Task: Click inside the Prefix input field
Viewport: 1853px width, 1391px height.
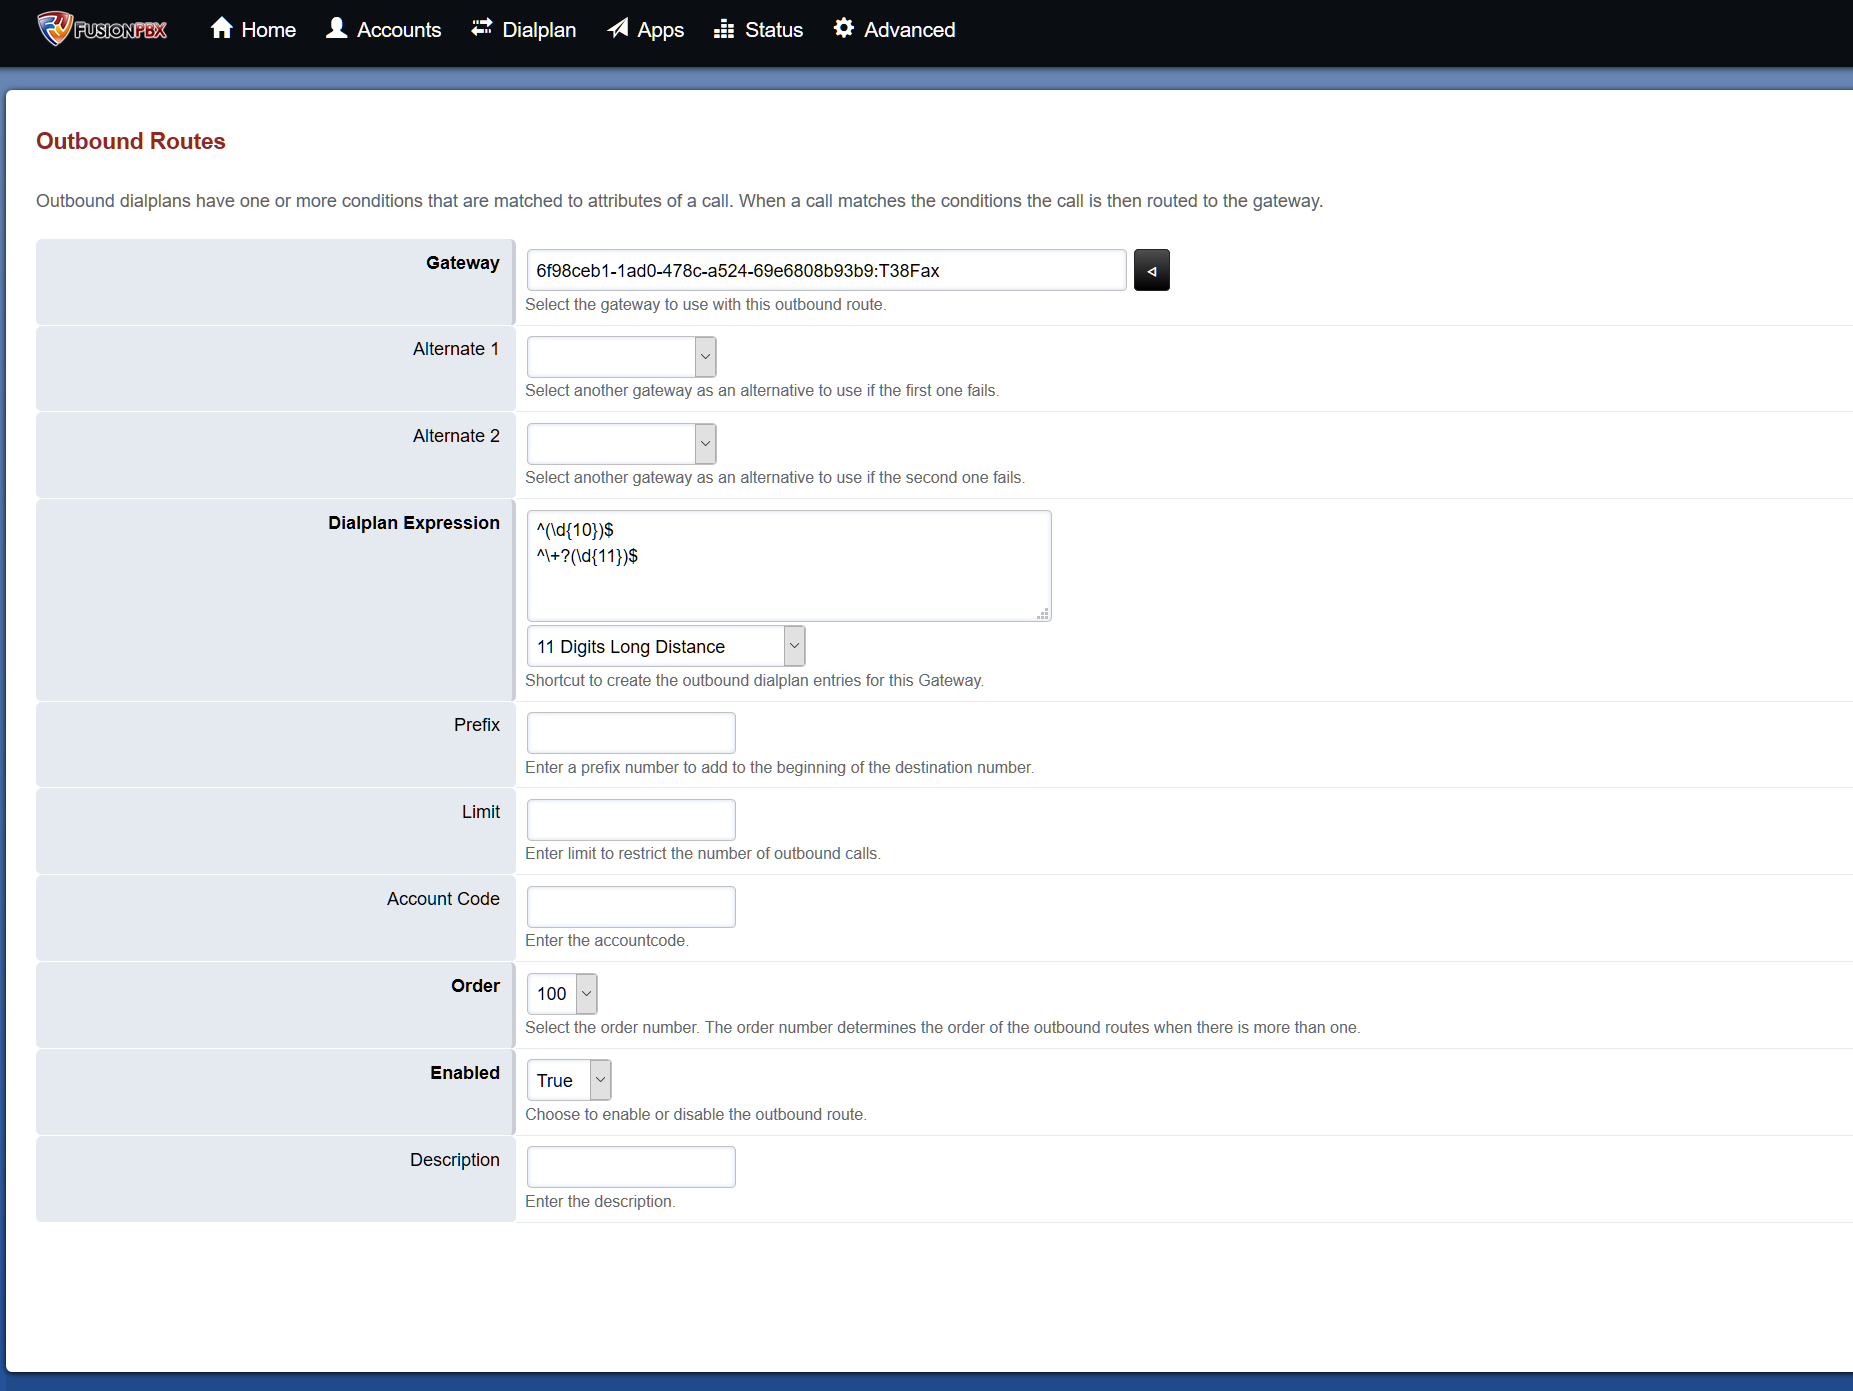Action: [630, 732]
